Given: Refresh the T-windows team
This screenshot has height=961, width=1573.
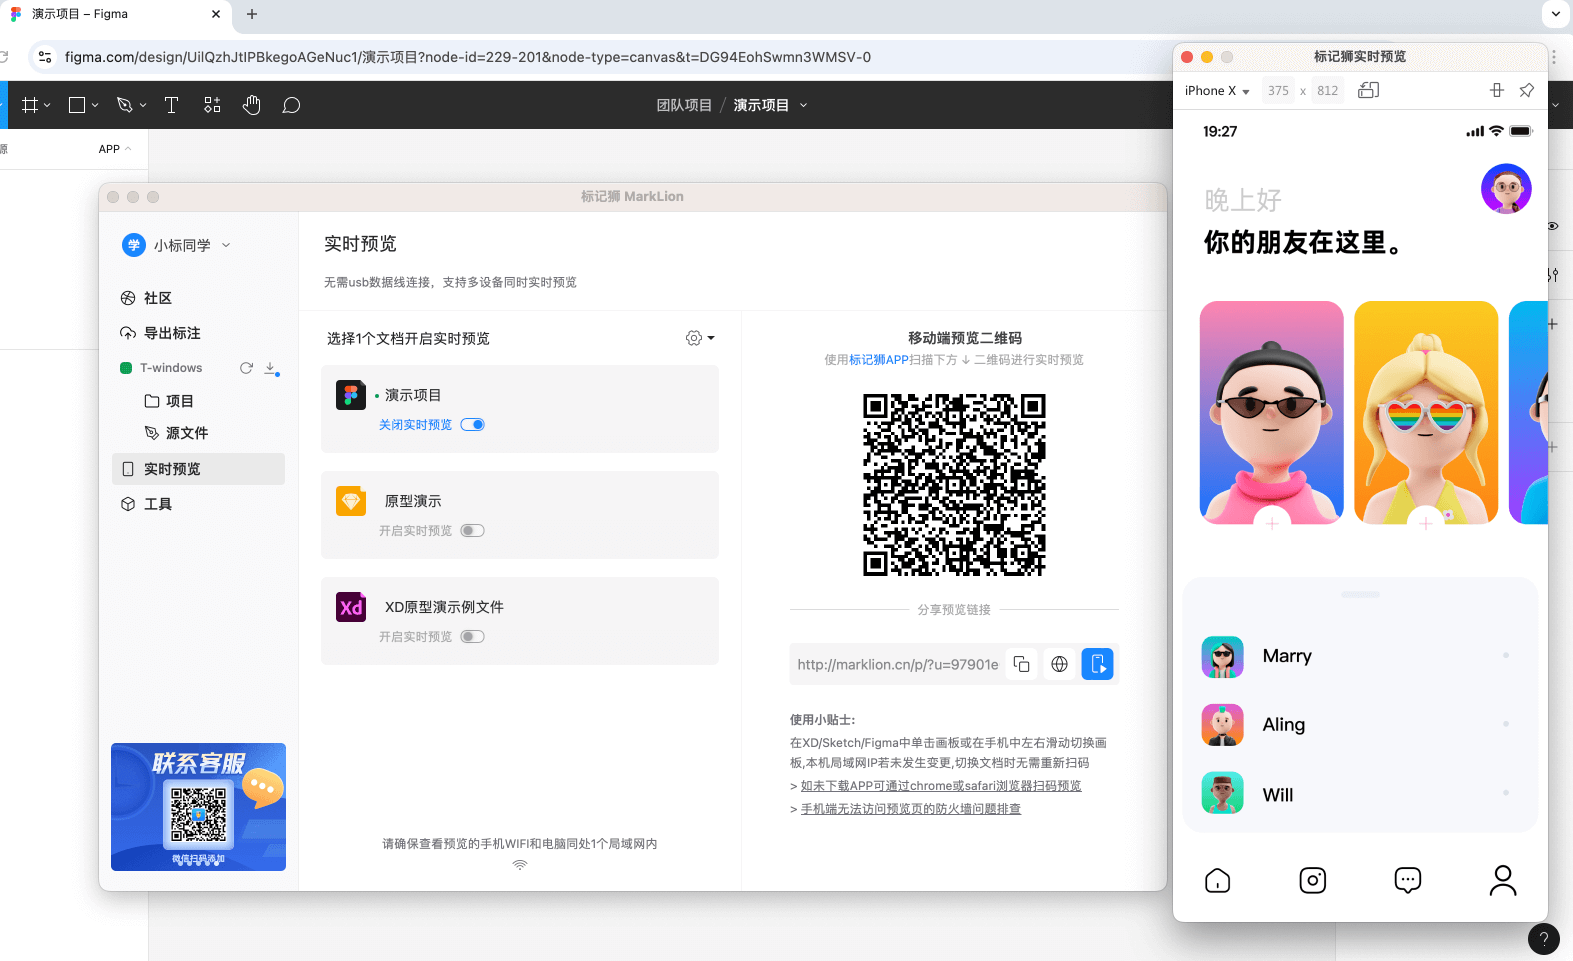Looking at the screenshot, I should coord(246,368).
